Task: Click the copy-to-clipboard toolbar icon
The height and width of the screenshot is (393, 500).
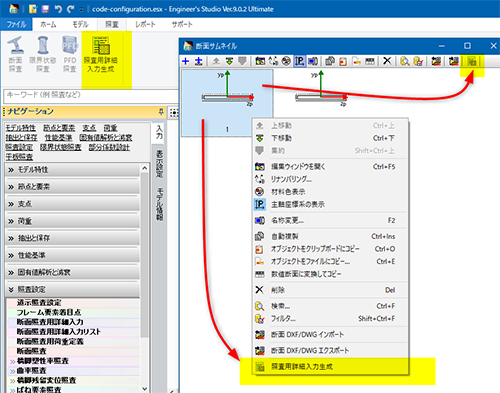Action: (343, 61)
